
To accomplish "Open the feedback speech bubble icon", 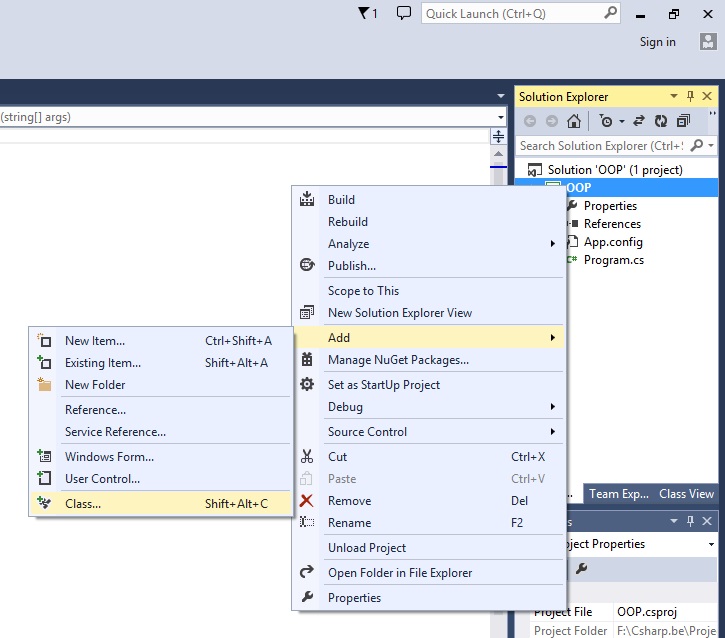I will coord(404,13).
